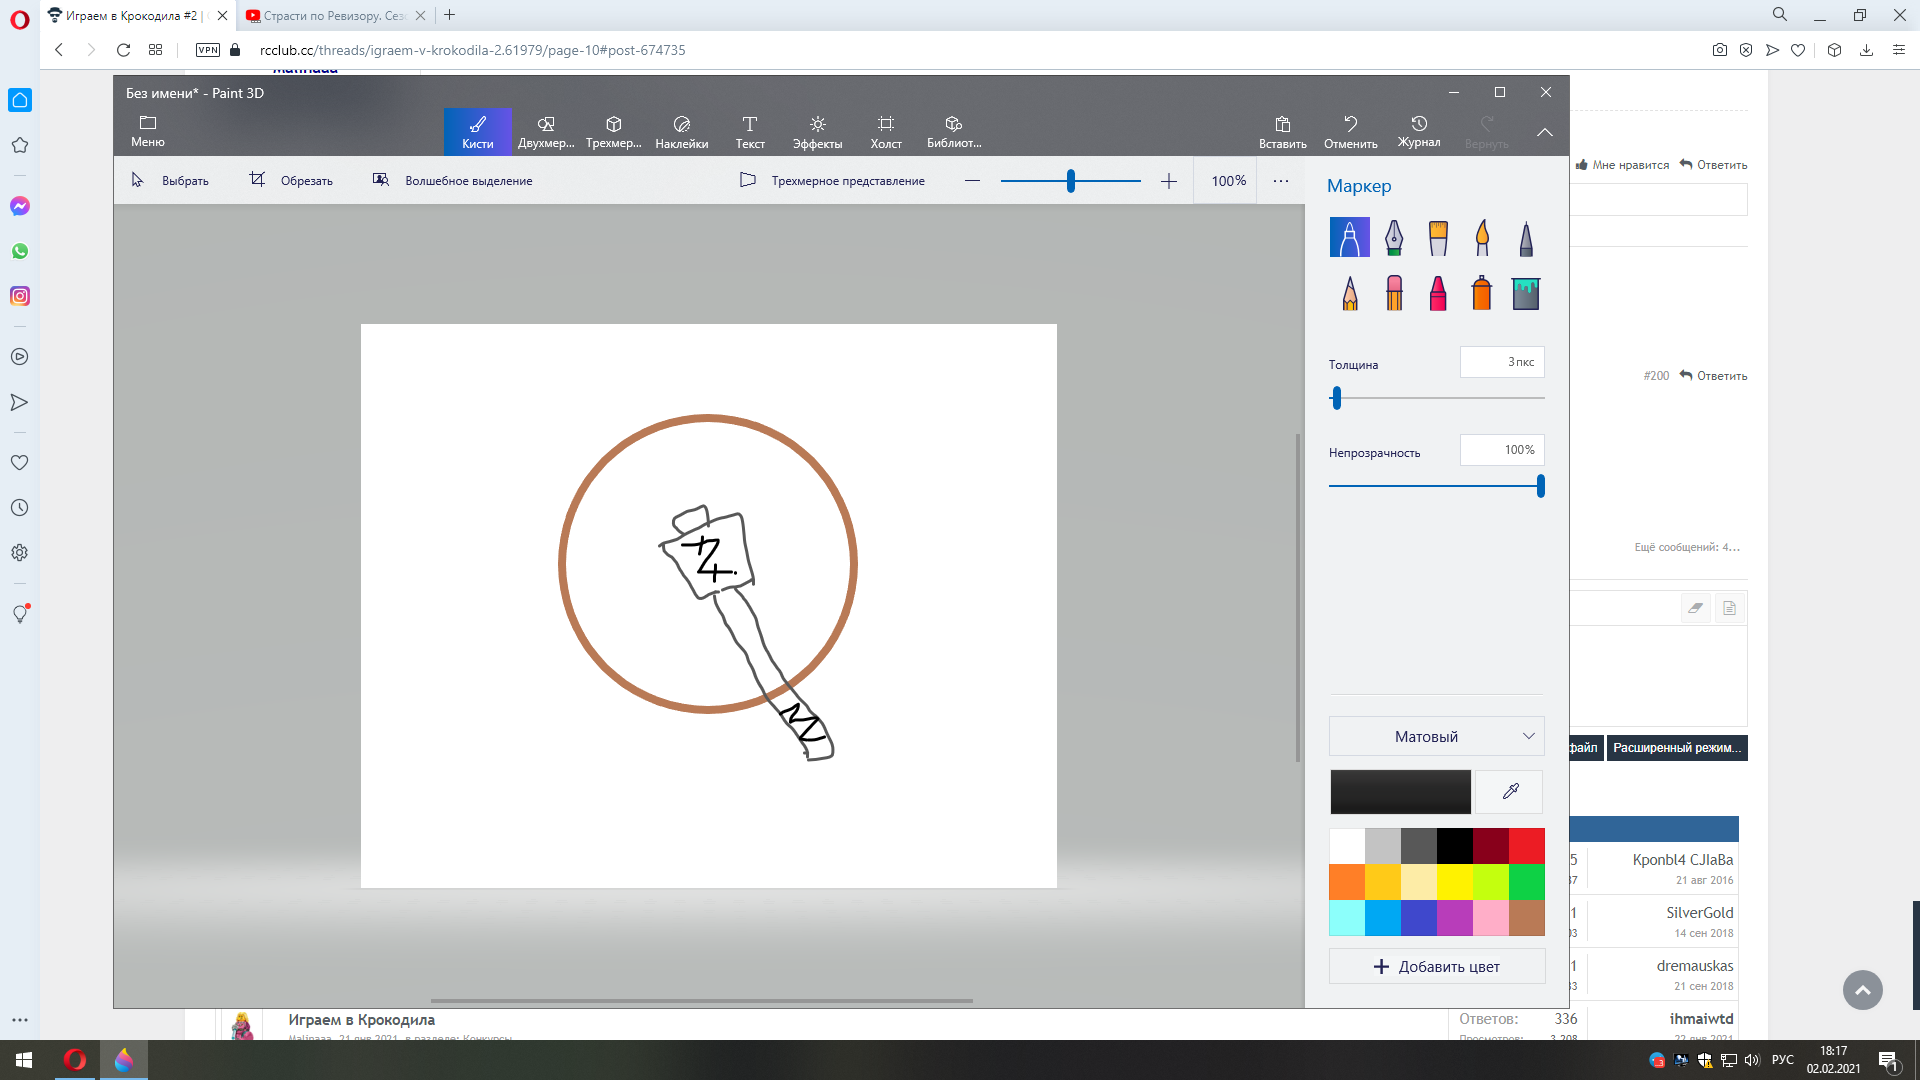This screenshot has width=1920, height=1080.
Task: Select the Marker brush tool
Action: (1349, 238)
